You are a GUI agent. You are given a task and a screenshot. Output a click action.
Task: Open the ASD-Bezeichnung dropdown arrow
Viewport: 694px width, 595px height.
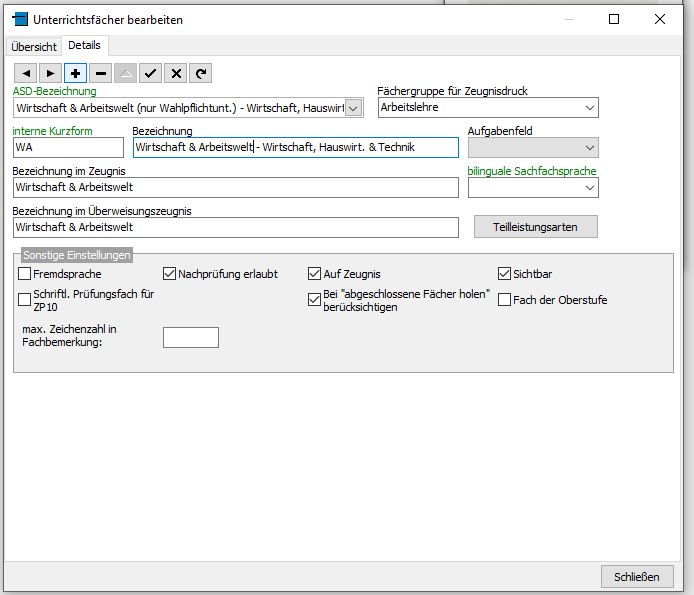pyautogui.click(x=353, y=108)
